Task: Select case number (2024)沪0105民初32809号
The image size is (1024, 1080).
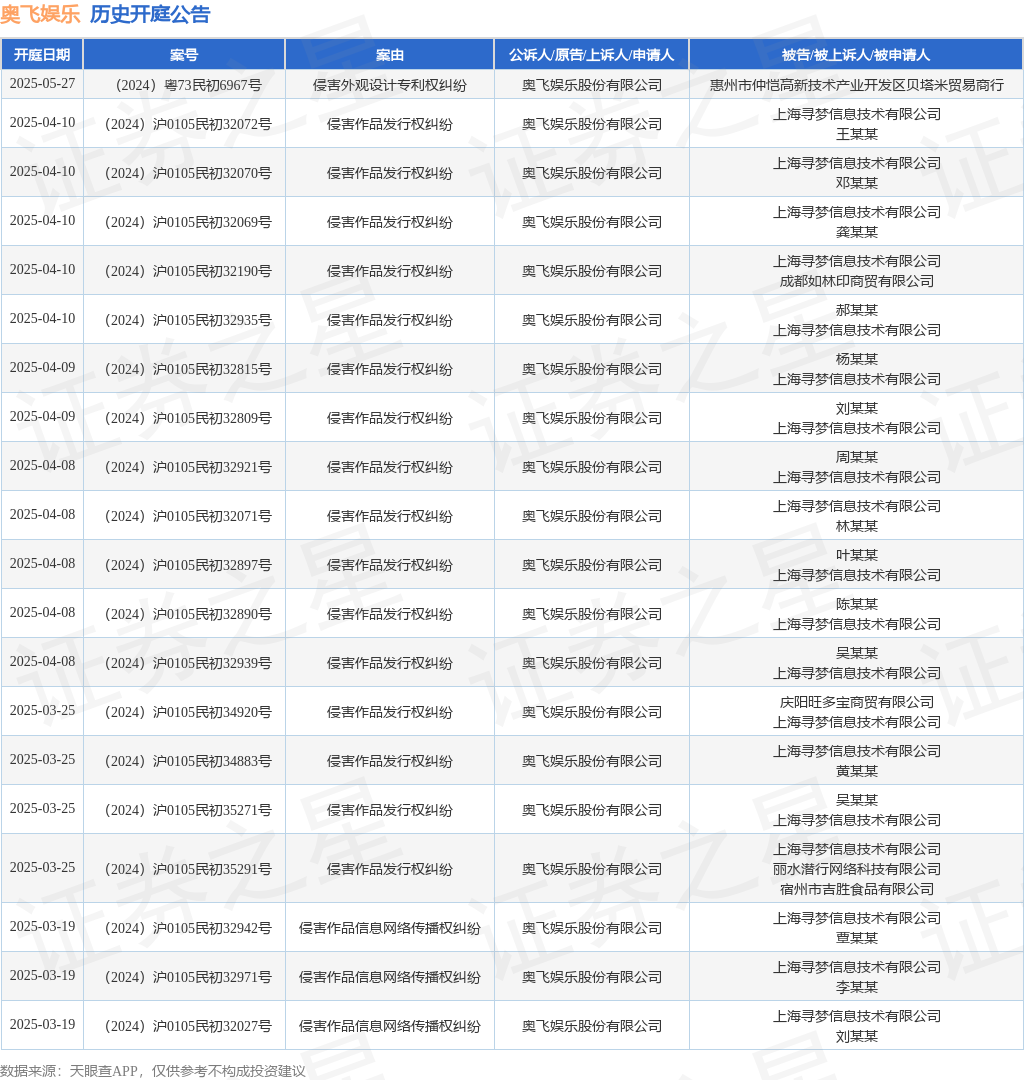Action: 188,418
